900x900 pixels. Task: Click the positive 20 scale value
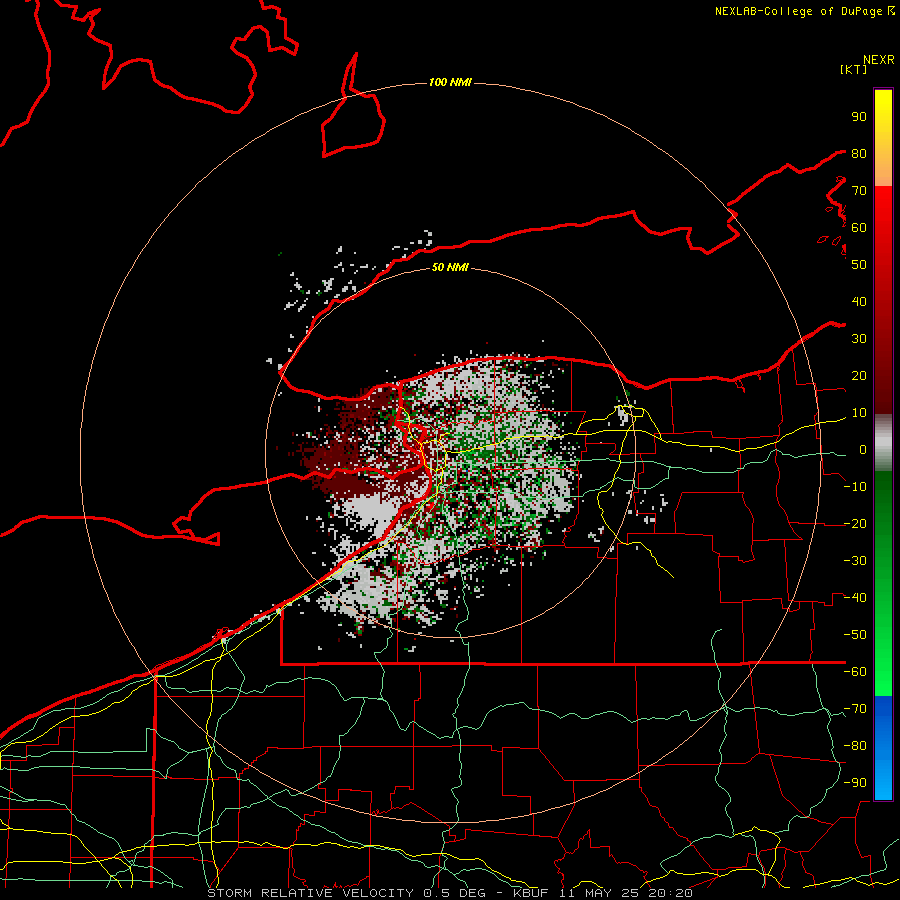pyautogui.click(x=859, y=375)
